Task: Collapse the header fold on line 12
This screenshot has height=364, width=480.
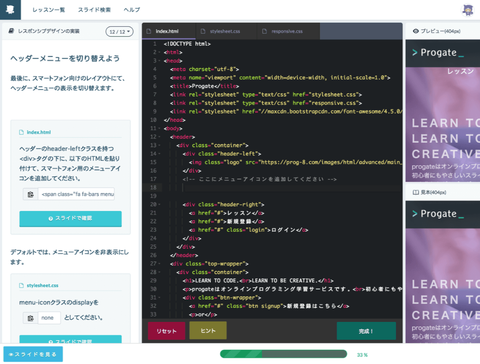Action: coord(159,137)
